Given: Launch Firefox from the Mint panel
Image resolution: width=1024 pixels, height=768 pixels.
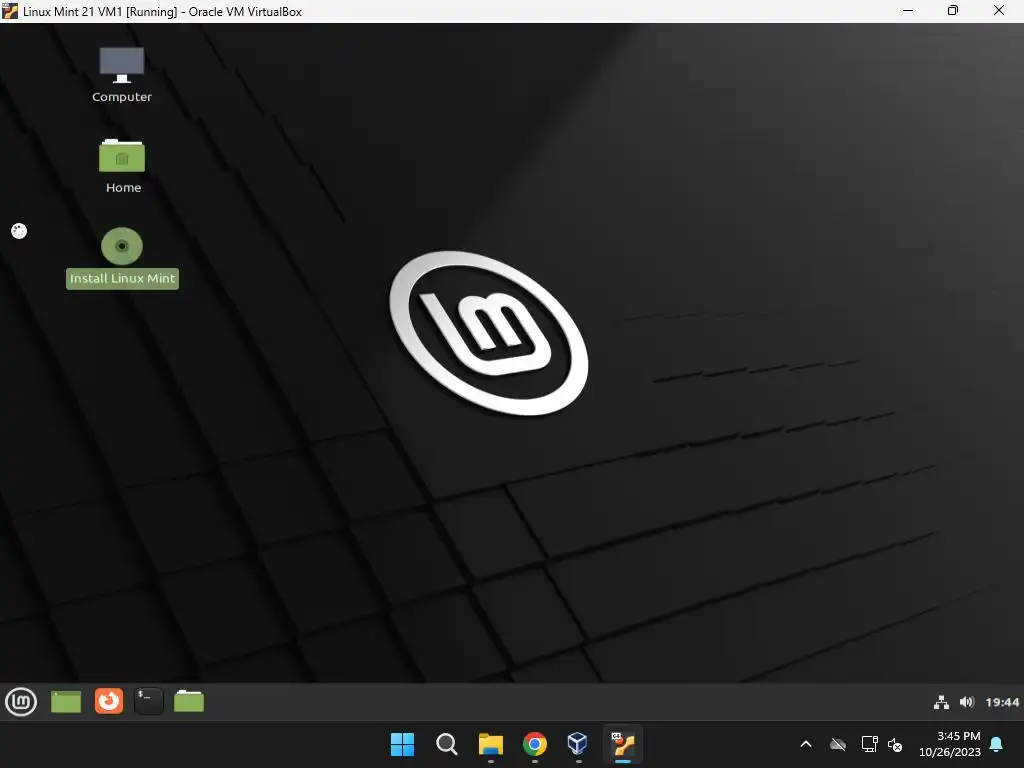Looking at the screenshot, I should 108,701.
